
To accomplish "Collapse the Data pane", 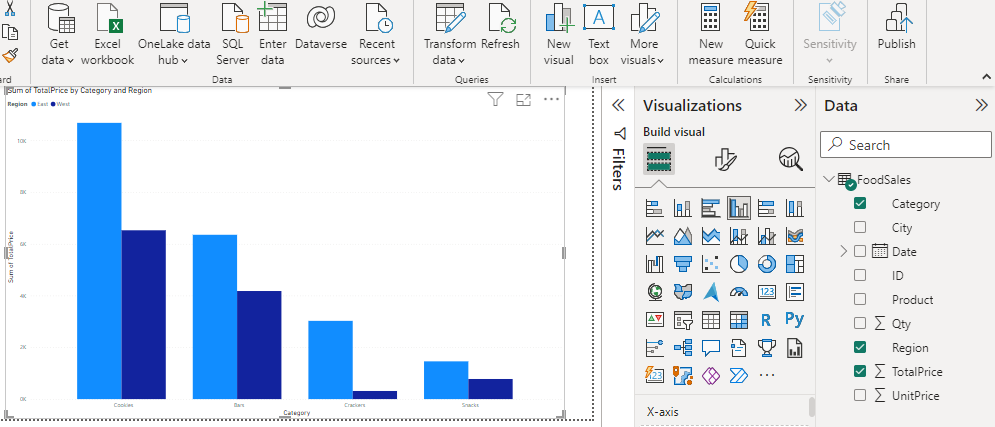I will (x=982, y=105).
